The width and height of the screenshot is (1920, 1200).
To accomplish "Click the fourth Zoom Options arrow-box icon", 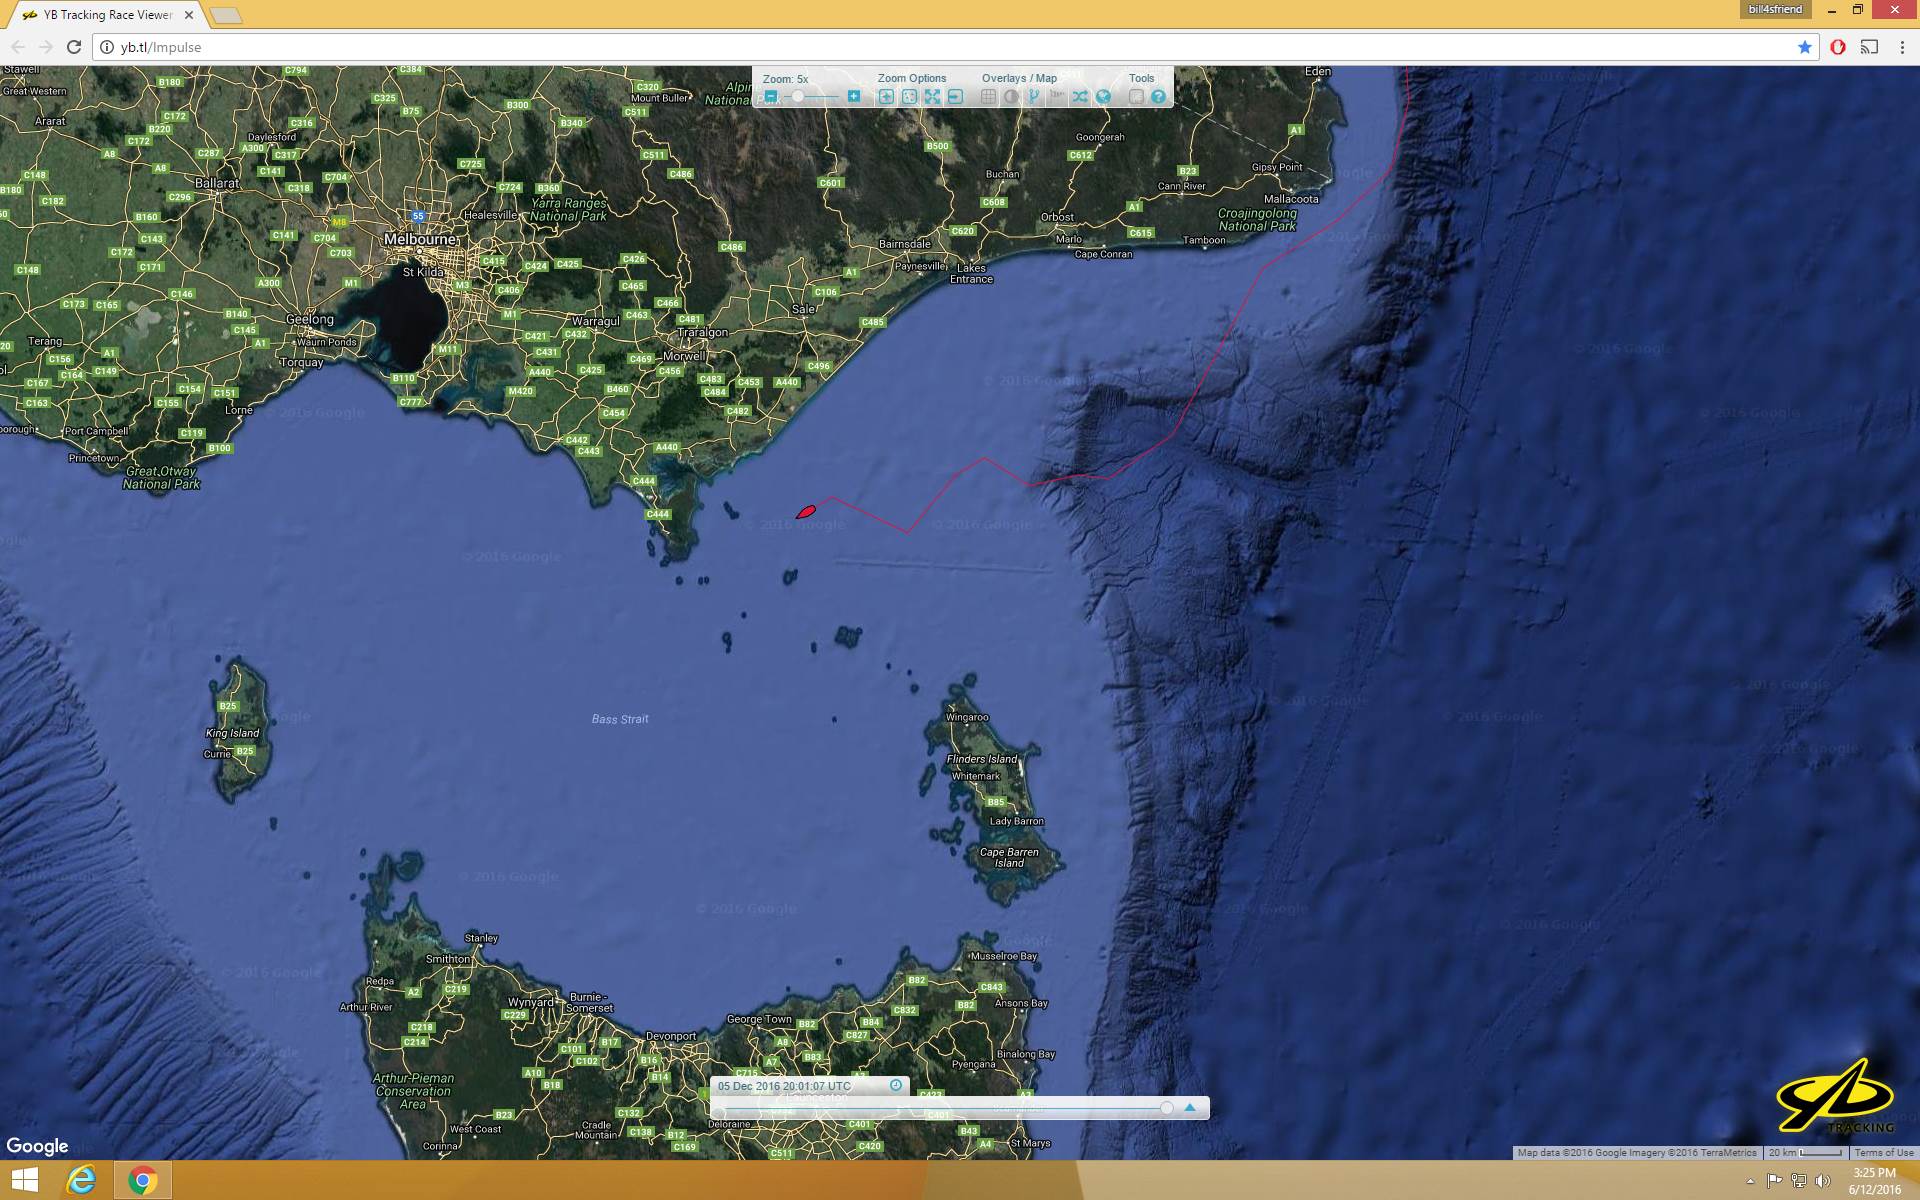I will (955, 97).
